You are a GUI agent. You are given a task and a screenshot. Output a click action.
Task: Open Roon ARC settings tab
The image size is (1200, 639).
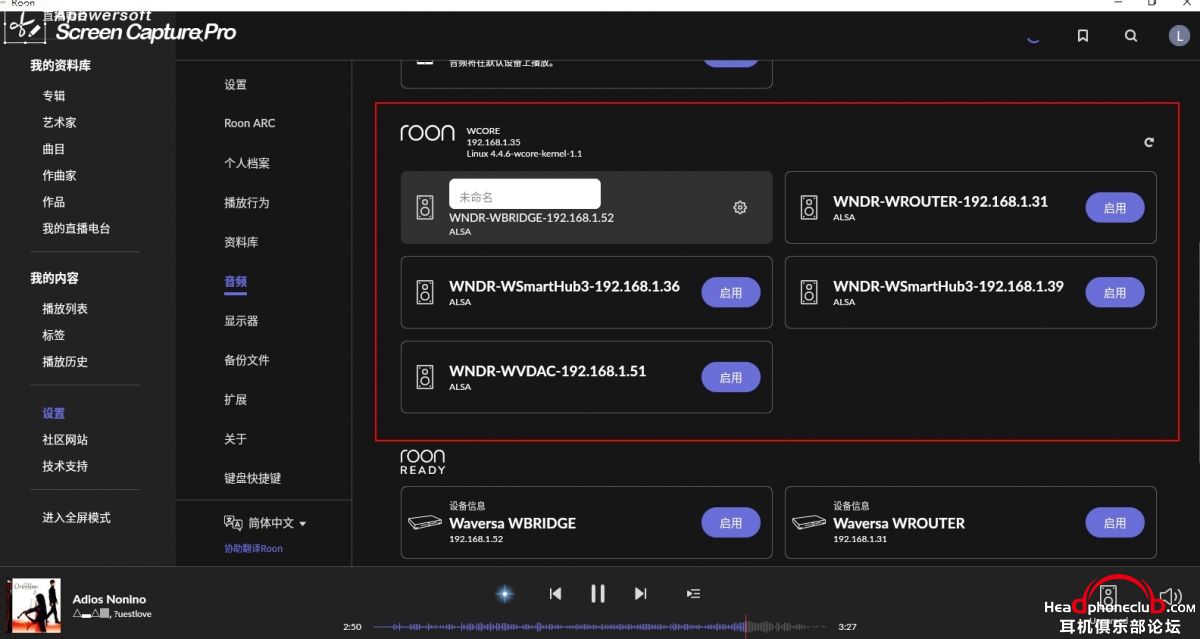249,123
